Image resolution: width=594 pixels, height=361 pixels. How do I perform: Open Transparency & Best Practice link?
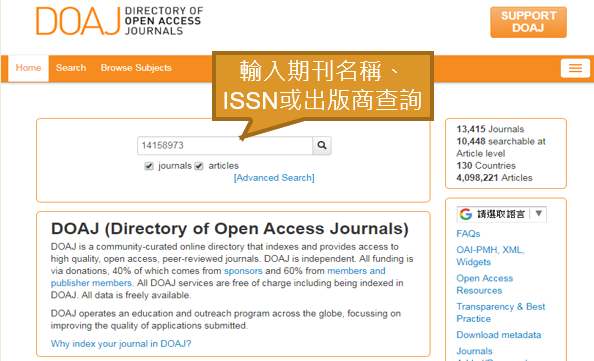click(x=500, y=313)
